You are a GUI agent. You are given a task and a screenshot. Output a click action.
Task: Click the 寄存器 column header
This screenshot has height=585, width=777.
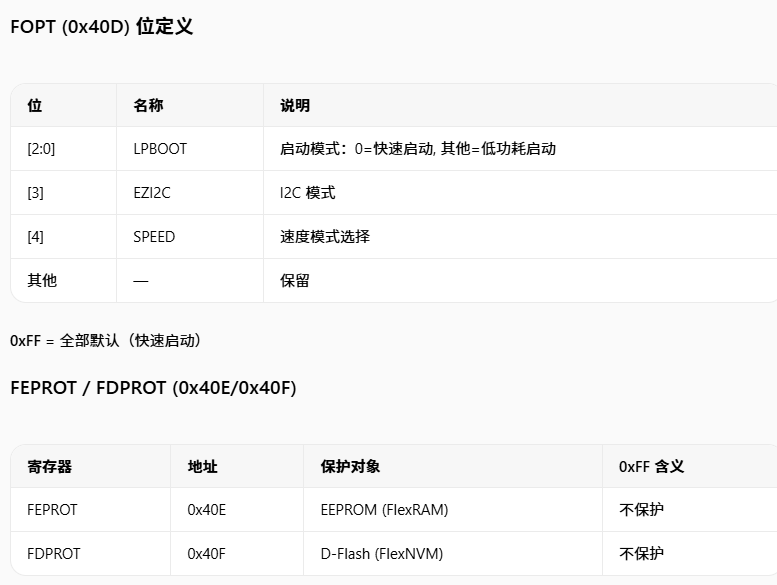[x=50, y=467]
